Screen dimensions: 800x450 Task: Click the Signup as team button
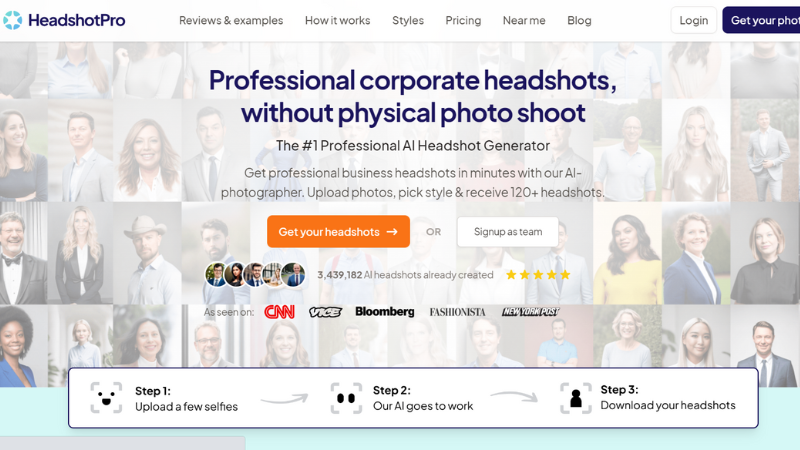tap(508, 232)
